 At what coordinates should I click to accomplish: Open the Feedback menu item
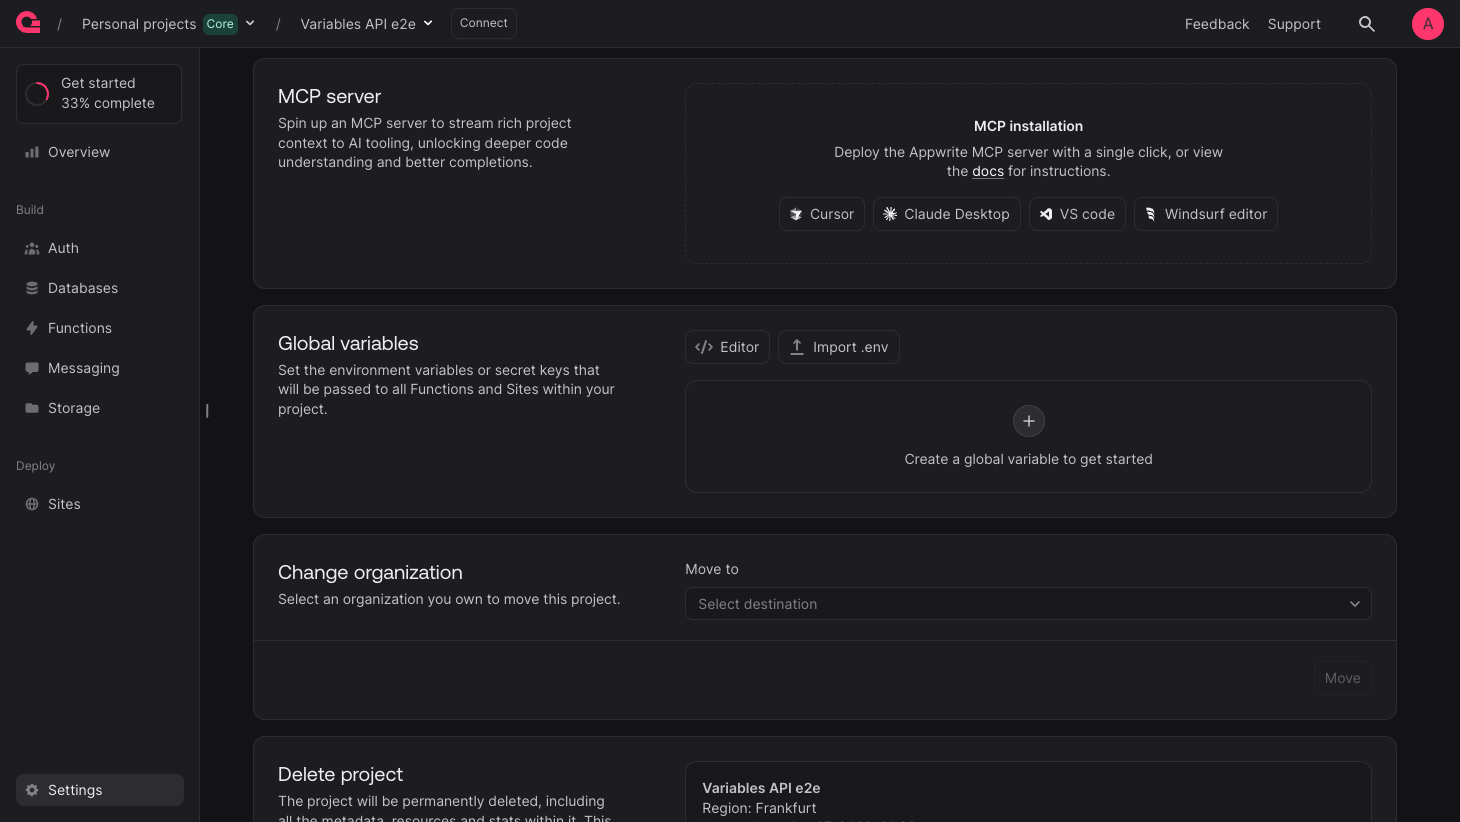[1217, 23]
